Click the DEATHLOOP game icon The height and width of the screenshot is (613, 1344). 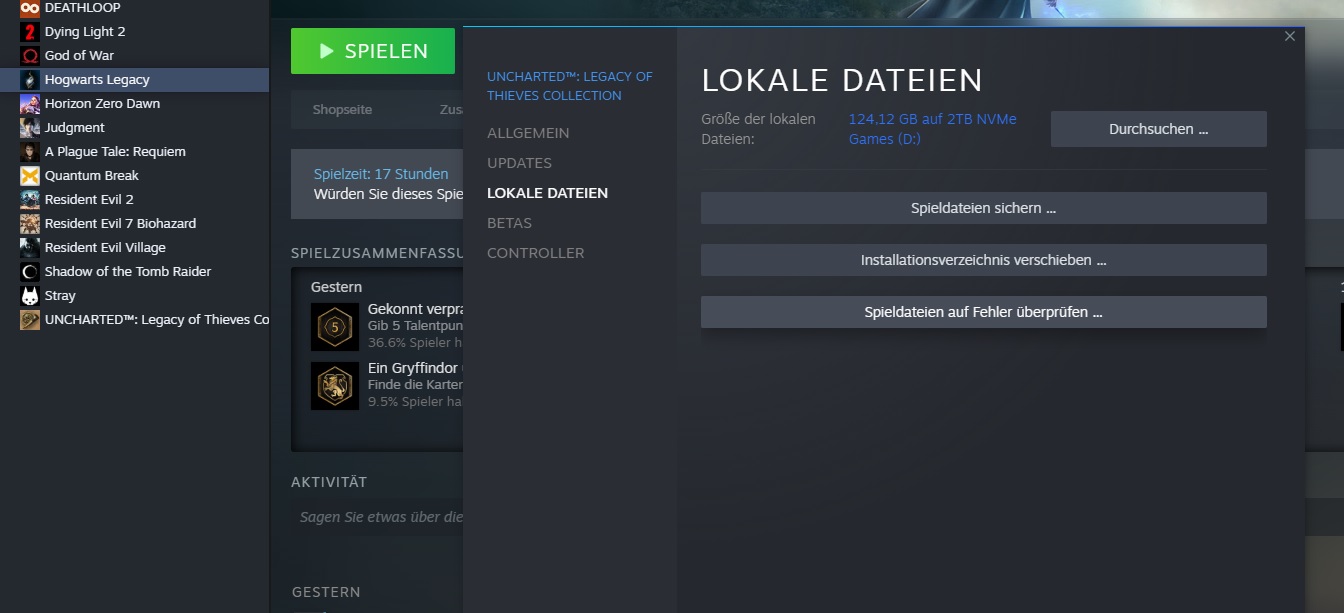click(x=30, y=8)
